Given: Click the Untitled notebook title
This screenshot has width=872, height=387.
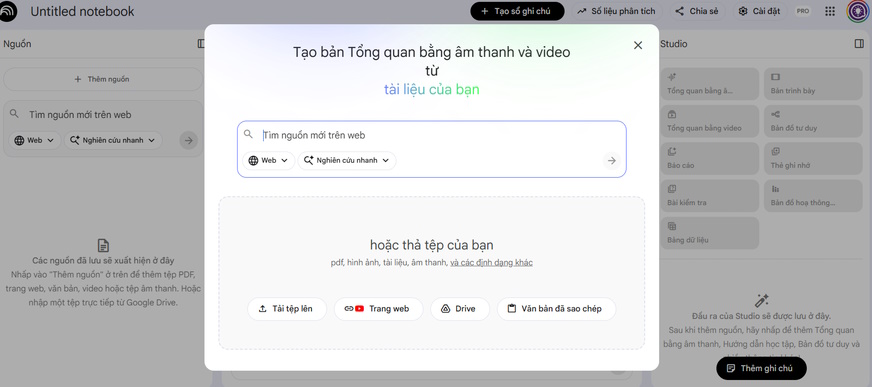Looking at the screenshot, I should pos(82,12).
